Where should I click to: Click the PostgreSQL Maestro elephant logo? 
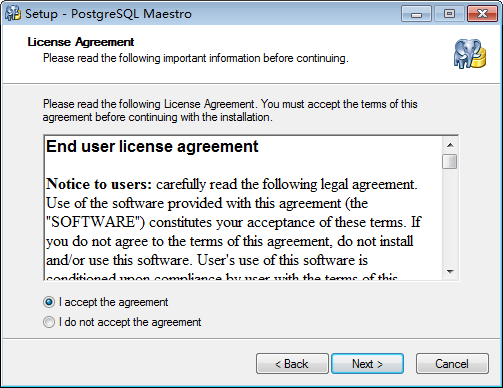[470, 54]
